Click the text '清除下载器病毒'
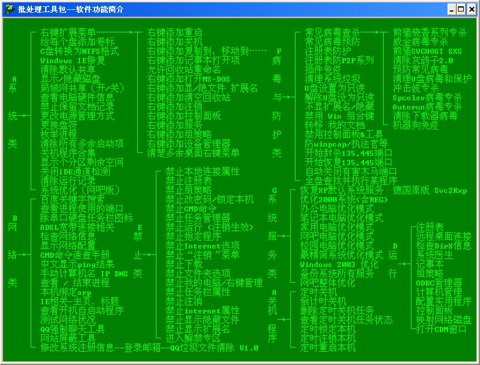The width and height of the screenshot is (480, 365). point(425,116)
